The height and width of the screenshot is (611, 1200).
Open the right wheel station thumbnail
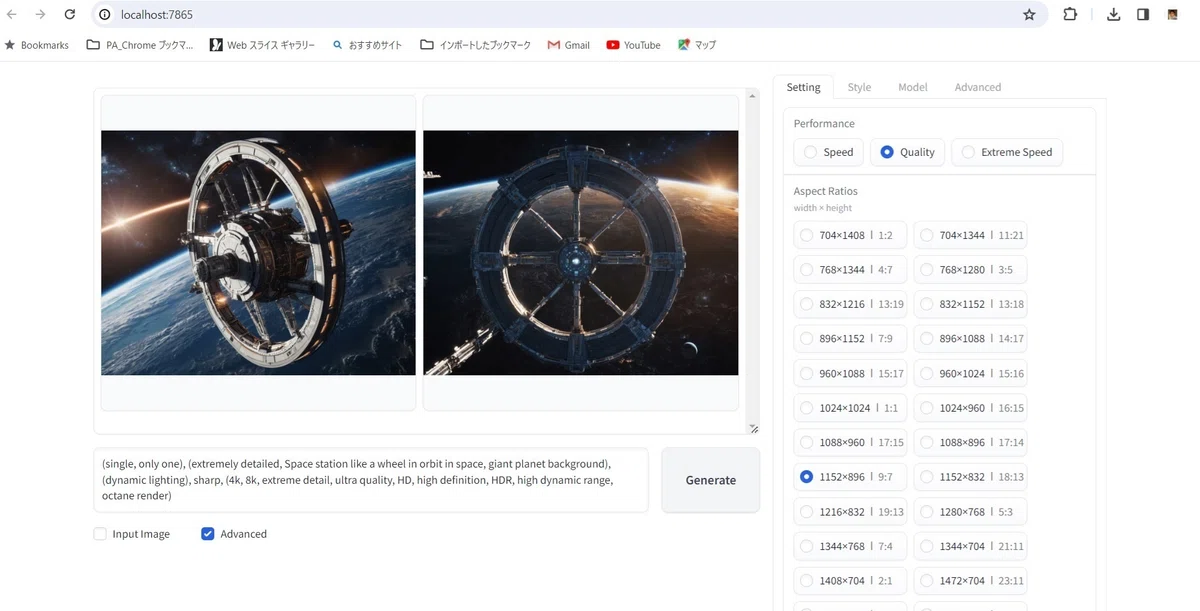click(x=581, y=253)
